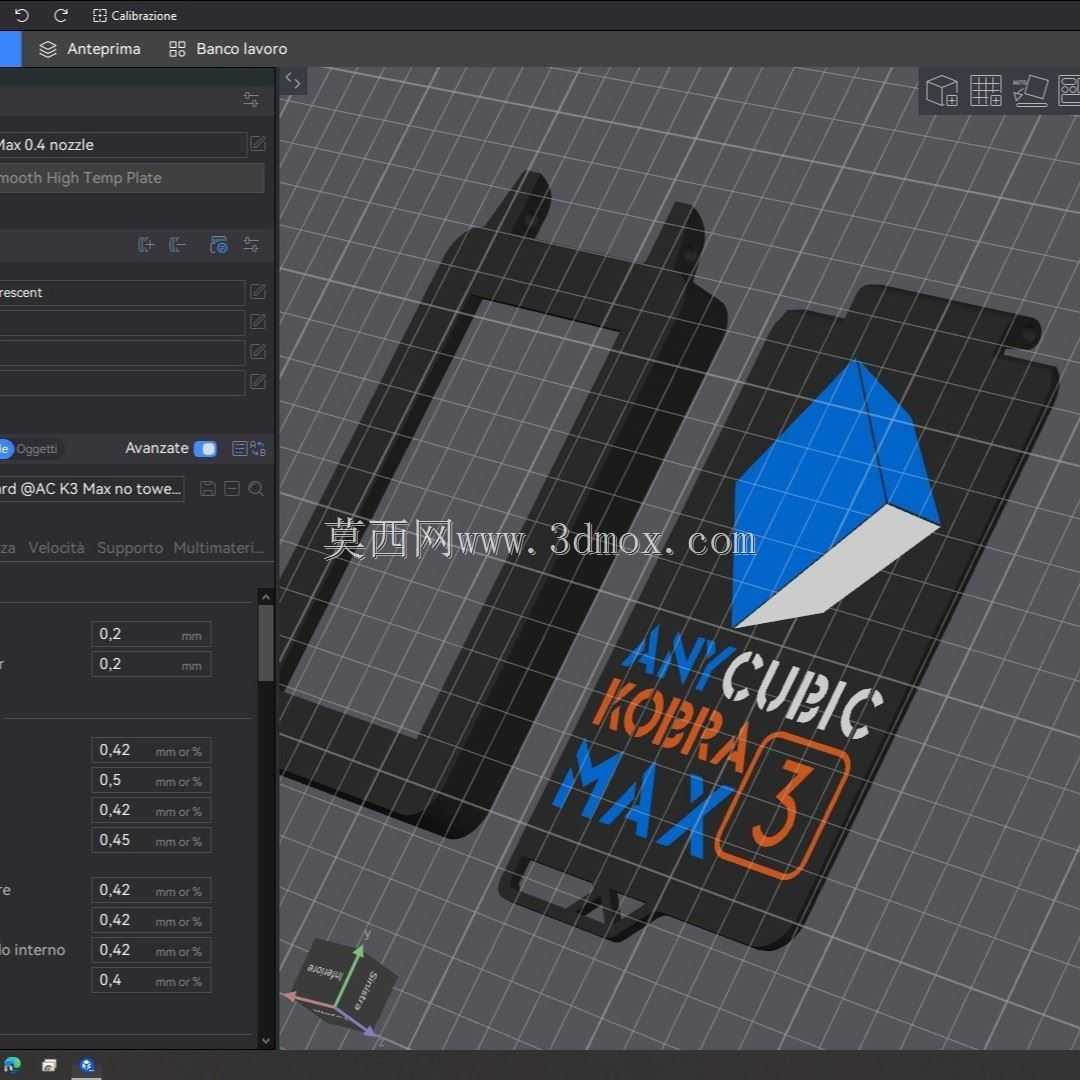Click the icon between save and search

[x=232, y=489]
